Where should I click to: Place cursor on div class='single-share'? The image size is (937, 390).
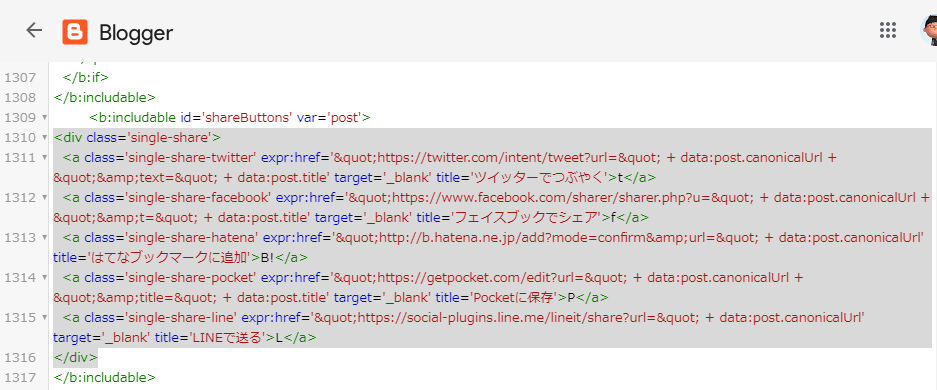pyautogui.click(x=137, y=138)
